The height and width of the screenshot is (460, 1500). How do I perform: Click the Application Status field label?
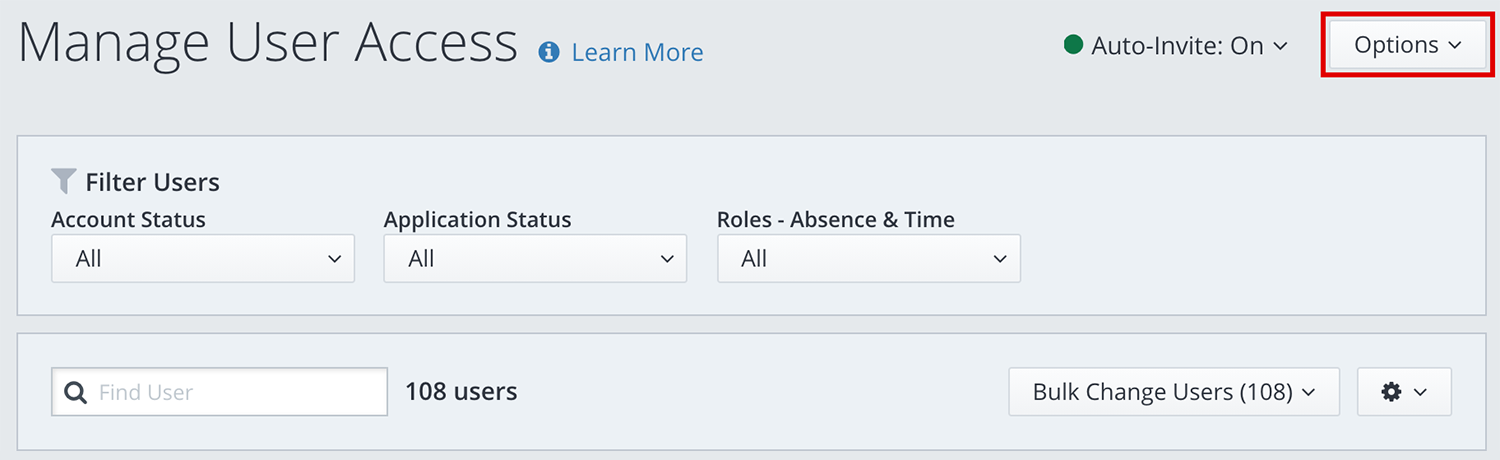(x=477, y=219)
